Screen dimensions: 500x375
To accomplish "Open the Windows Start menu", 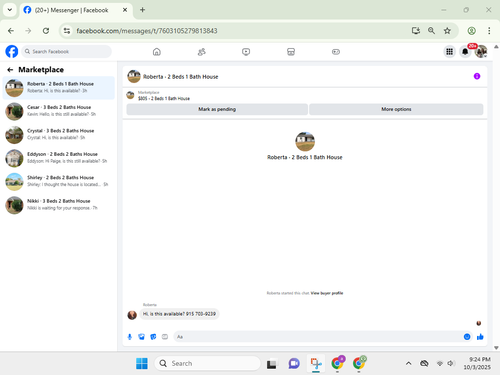I will point(142,363).
